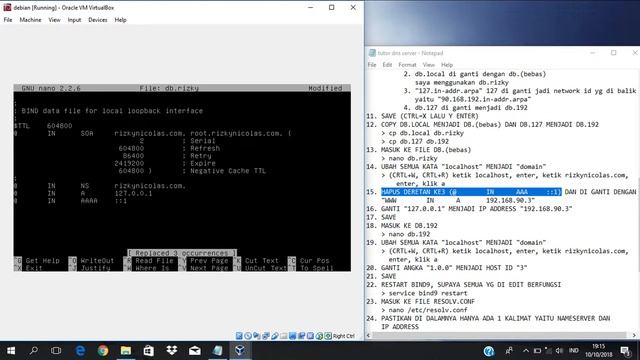Click the battery icon in system tray
The height and width of the screenshot is (360, 640).
coord(537,351)
